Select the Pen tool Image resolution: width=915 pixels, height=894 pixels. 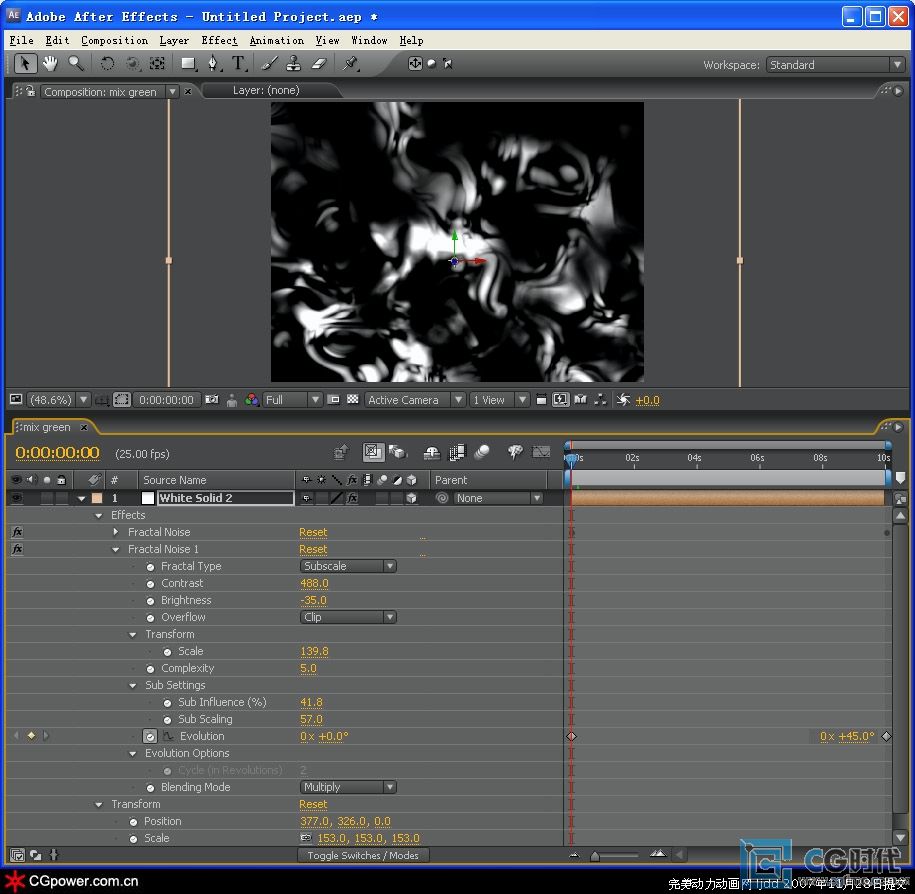pyautogui.click(x=214, y=64)
